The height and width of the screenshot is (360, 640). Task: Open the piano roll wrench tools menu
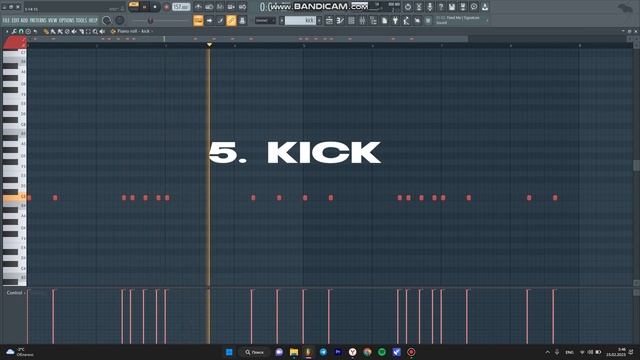pyautogui.click(x=14, y=31)
